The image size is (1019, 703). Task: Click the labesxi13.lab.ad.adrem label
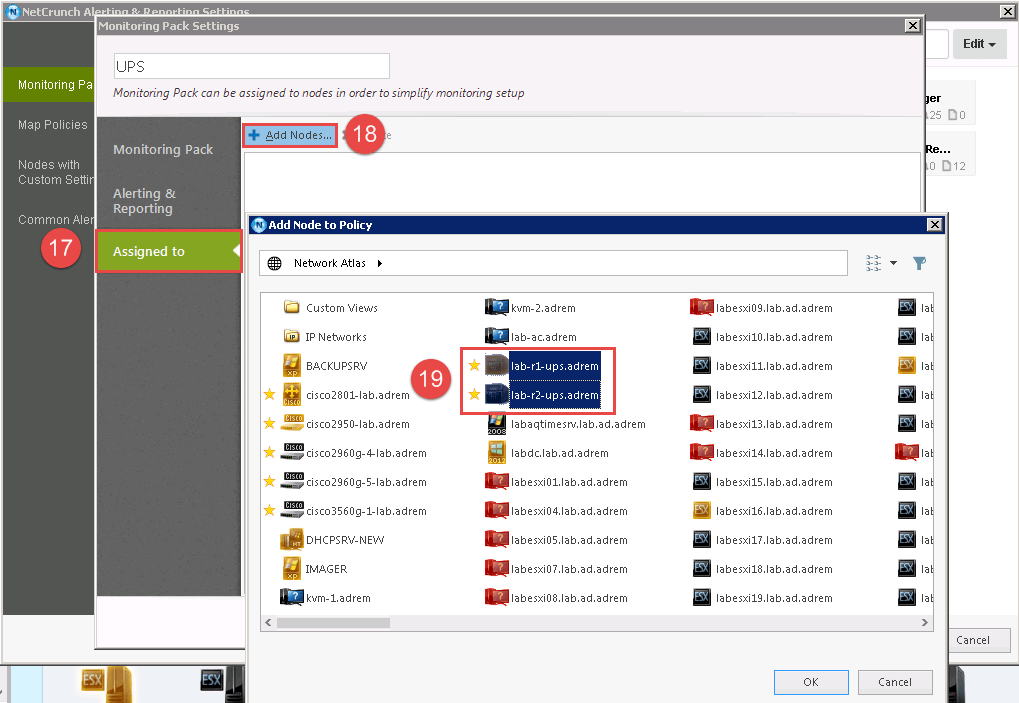coord(774,424)
